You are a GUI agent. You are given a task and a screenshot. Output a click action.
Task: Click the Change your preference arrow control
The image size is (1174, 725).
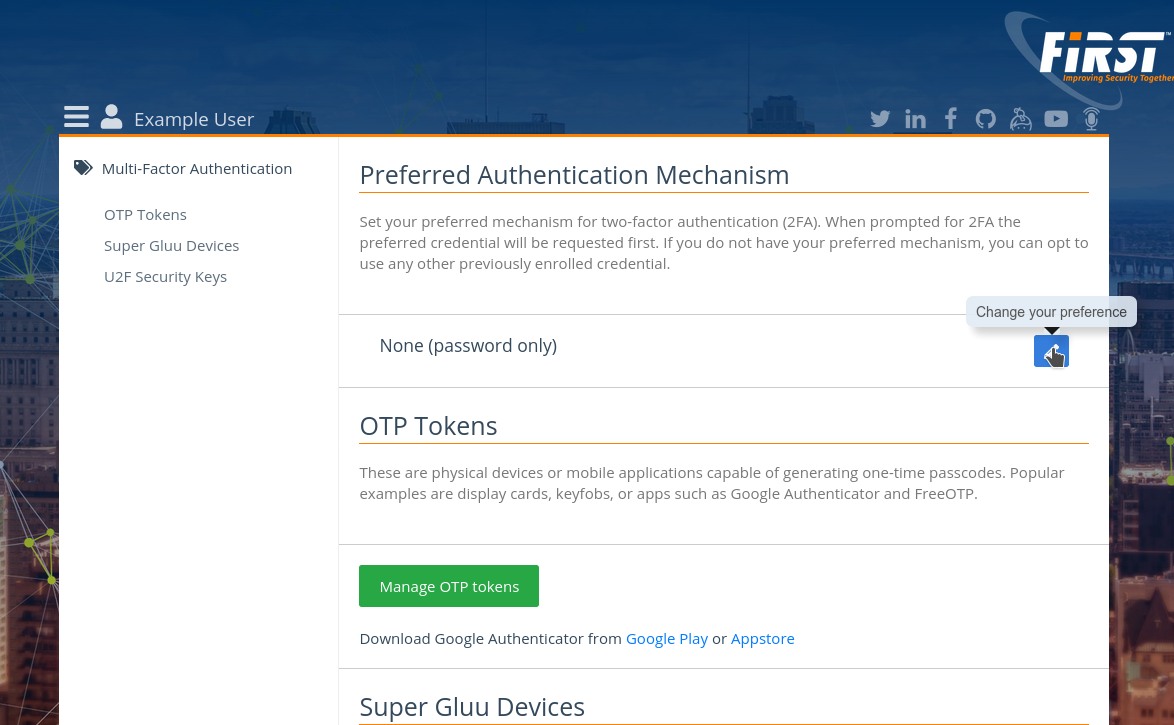click(1051, 351)
